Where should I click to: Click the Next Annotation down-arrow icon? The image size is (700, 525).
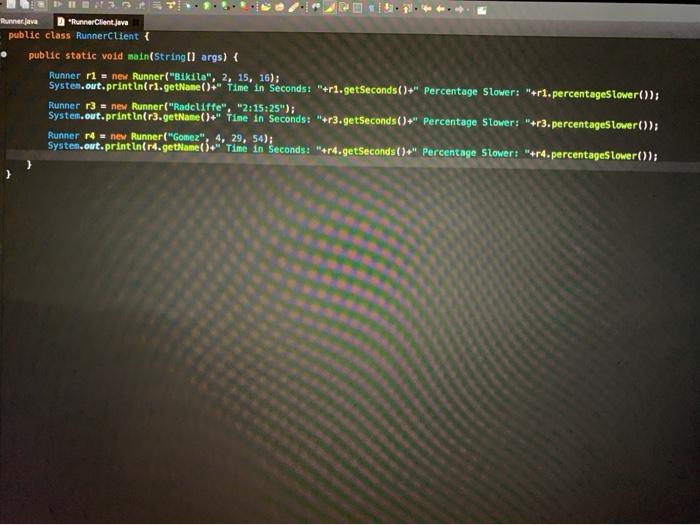388,8
